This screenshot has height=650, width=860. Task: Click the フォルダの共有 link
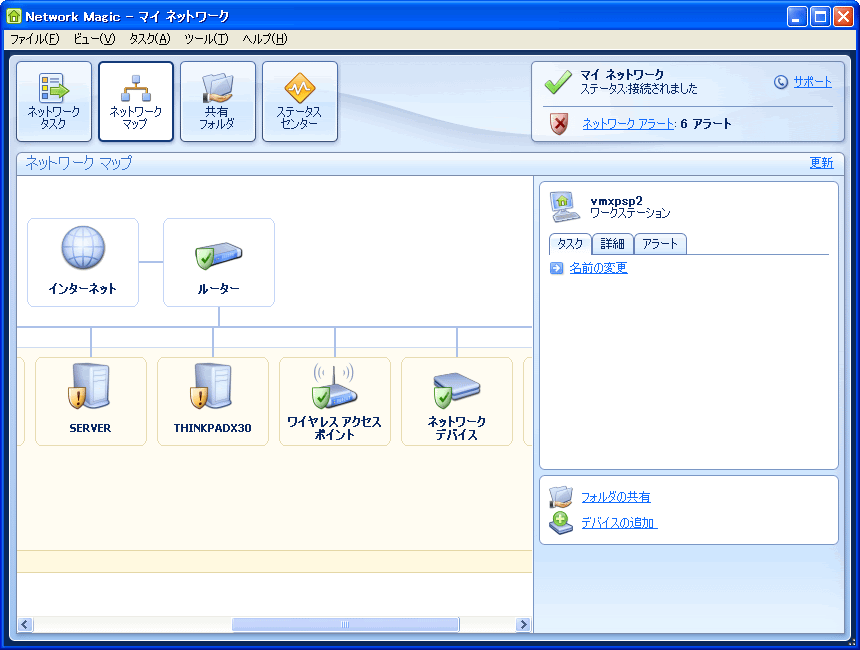click(x=615, y=498)
